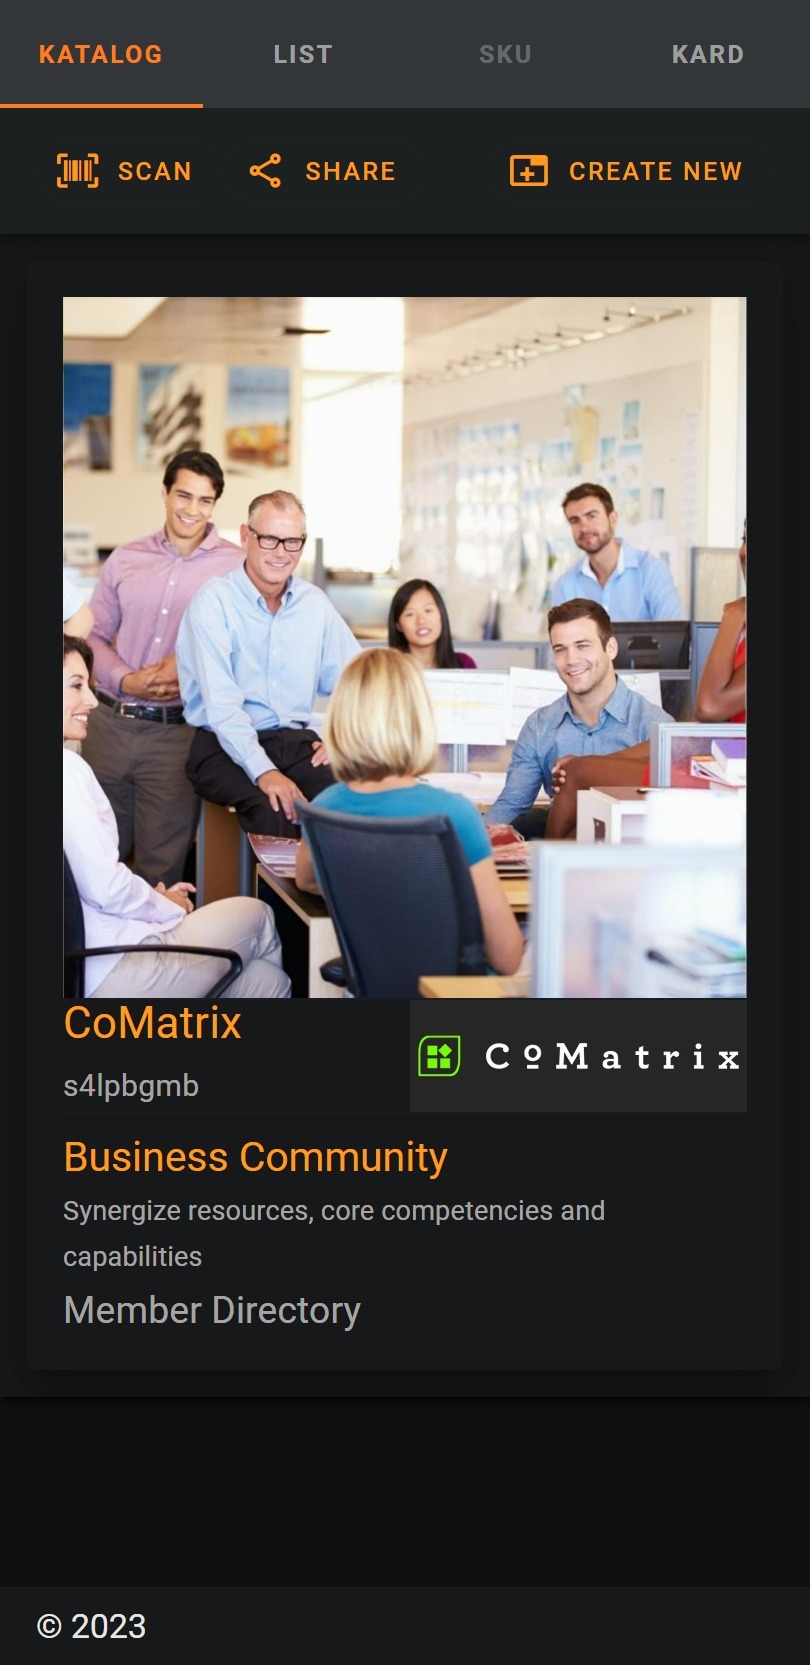This screenshot has height=1665, width=810.
Task: Tap the CREATE NEW button label
Action: pos(656,171)
